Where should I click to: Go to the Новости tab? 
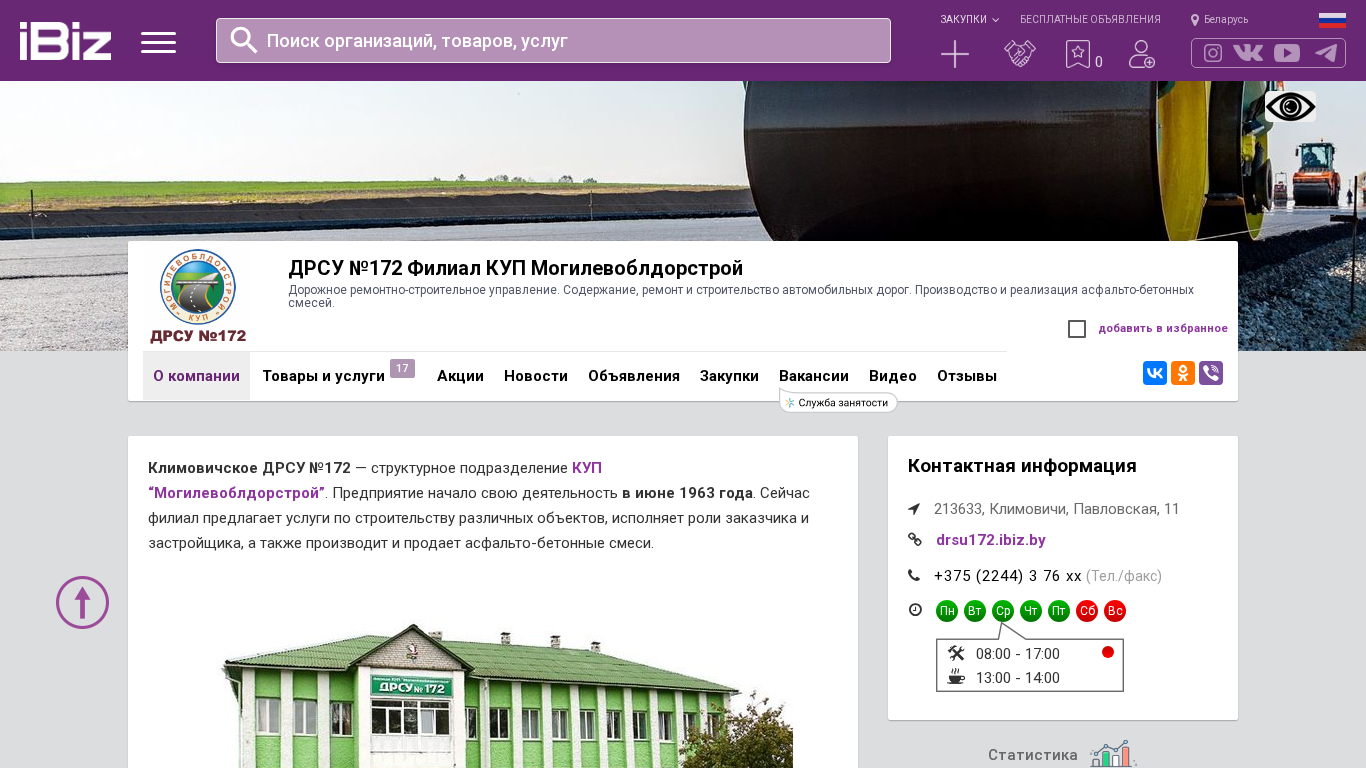[536, 376]
